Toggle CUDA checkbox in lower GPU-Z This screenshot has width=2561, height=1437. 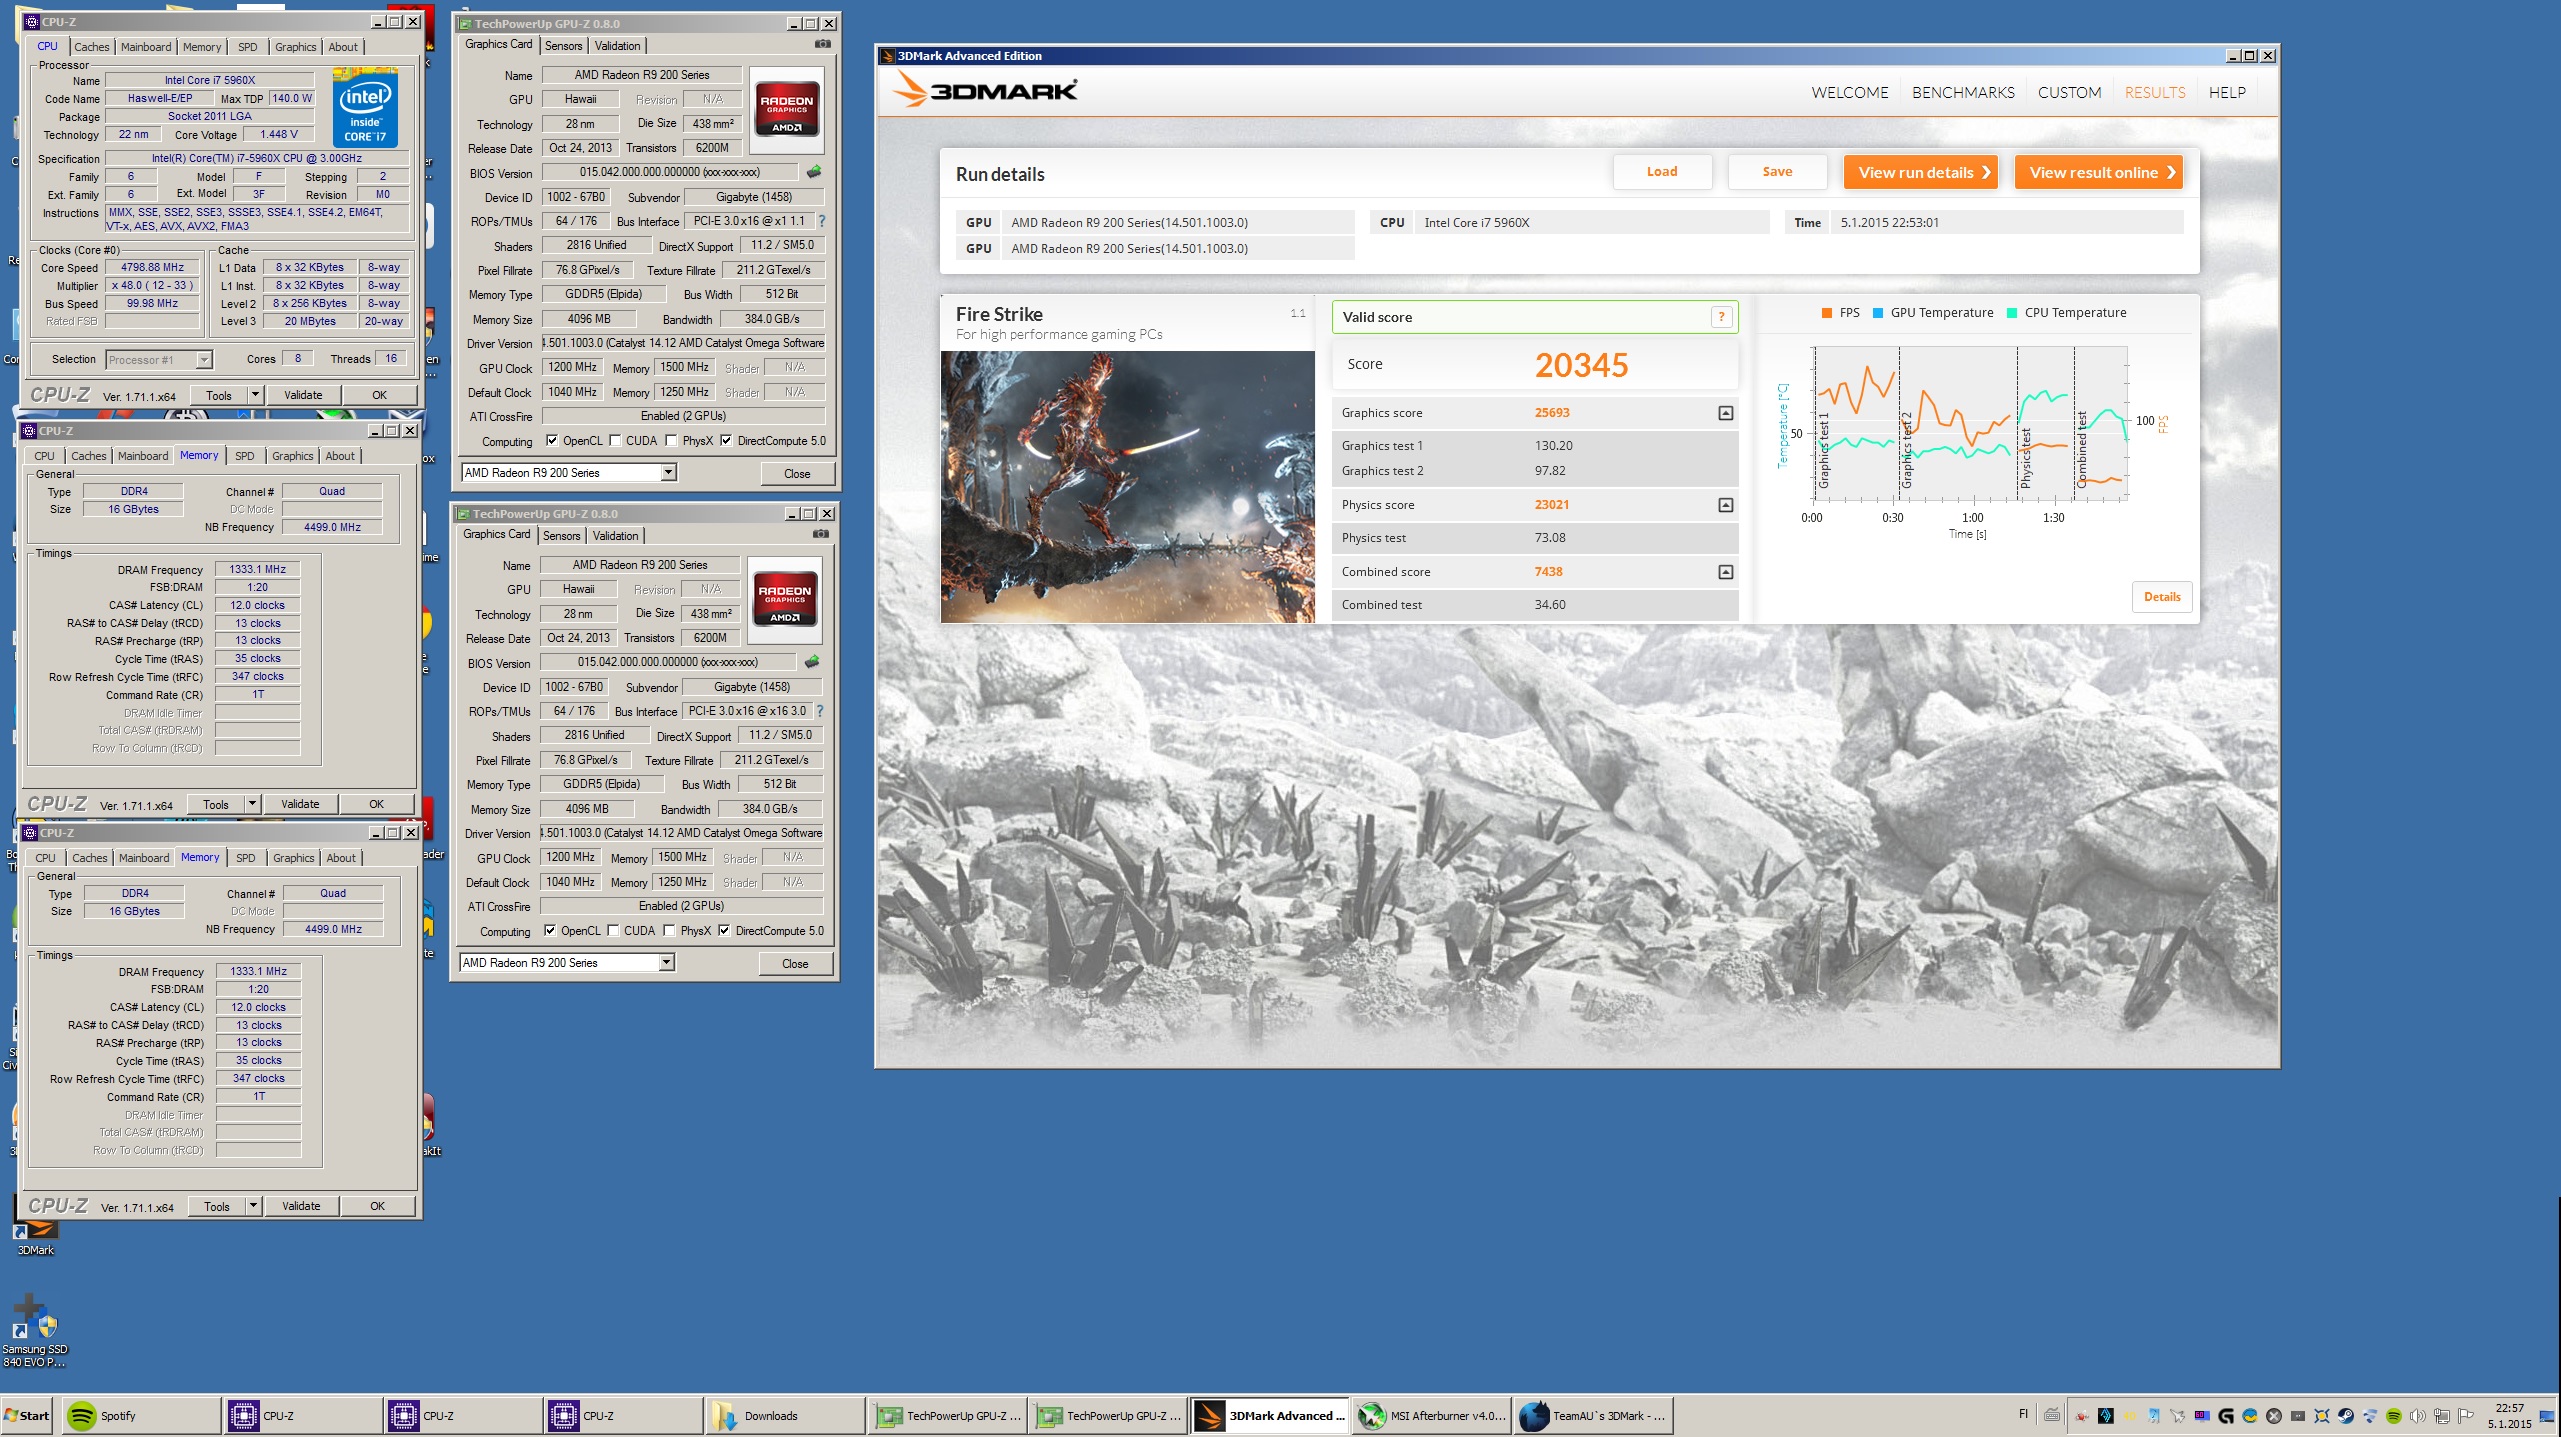pos(614,931)
